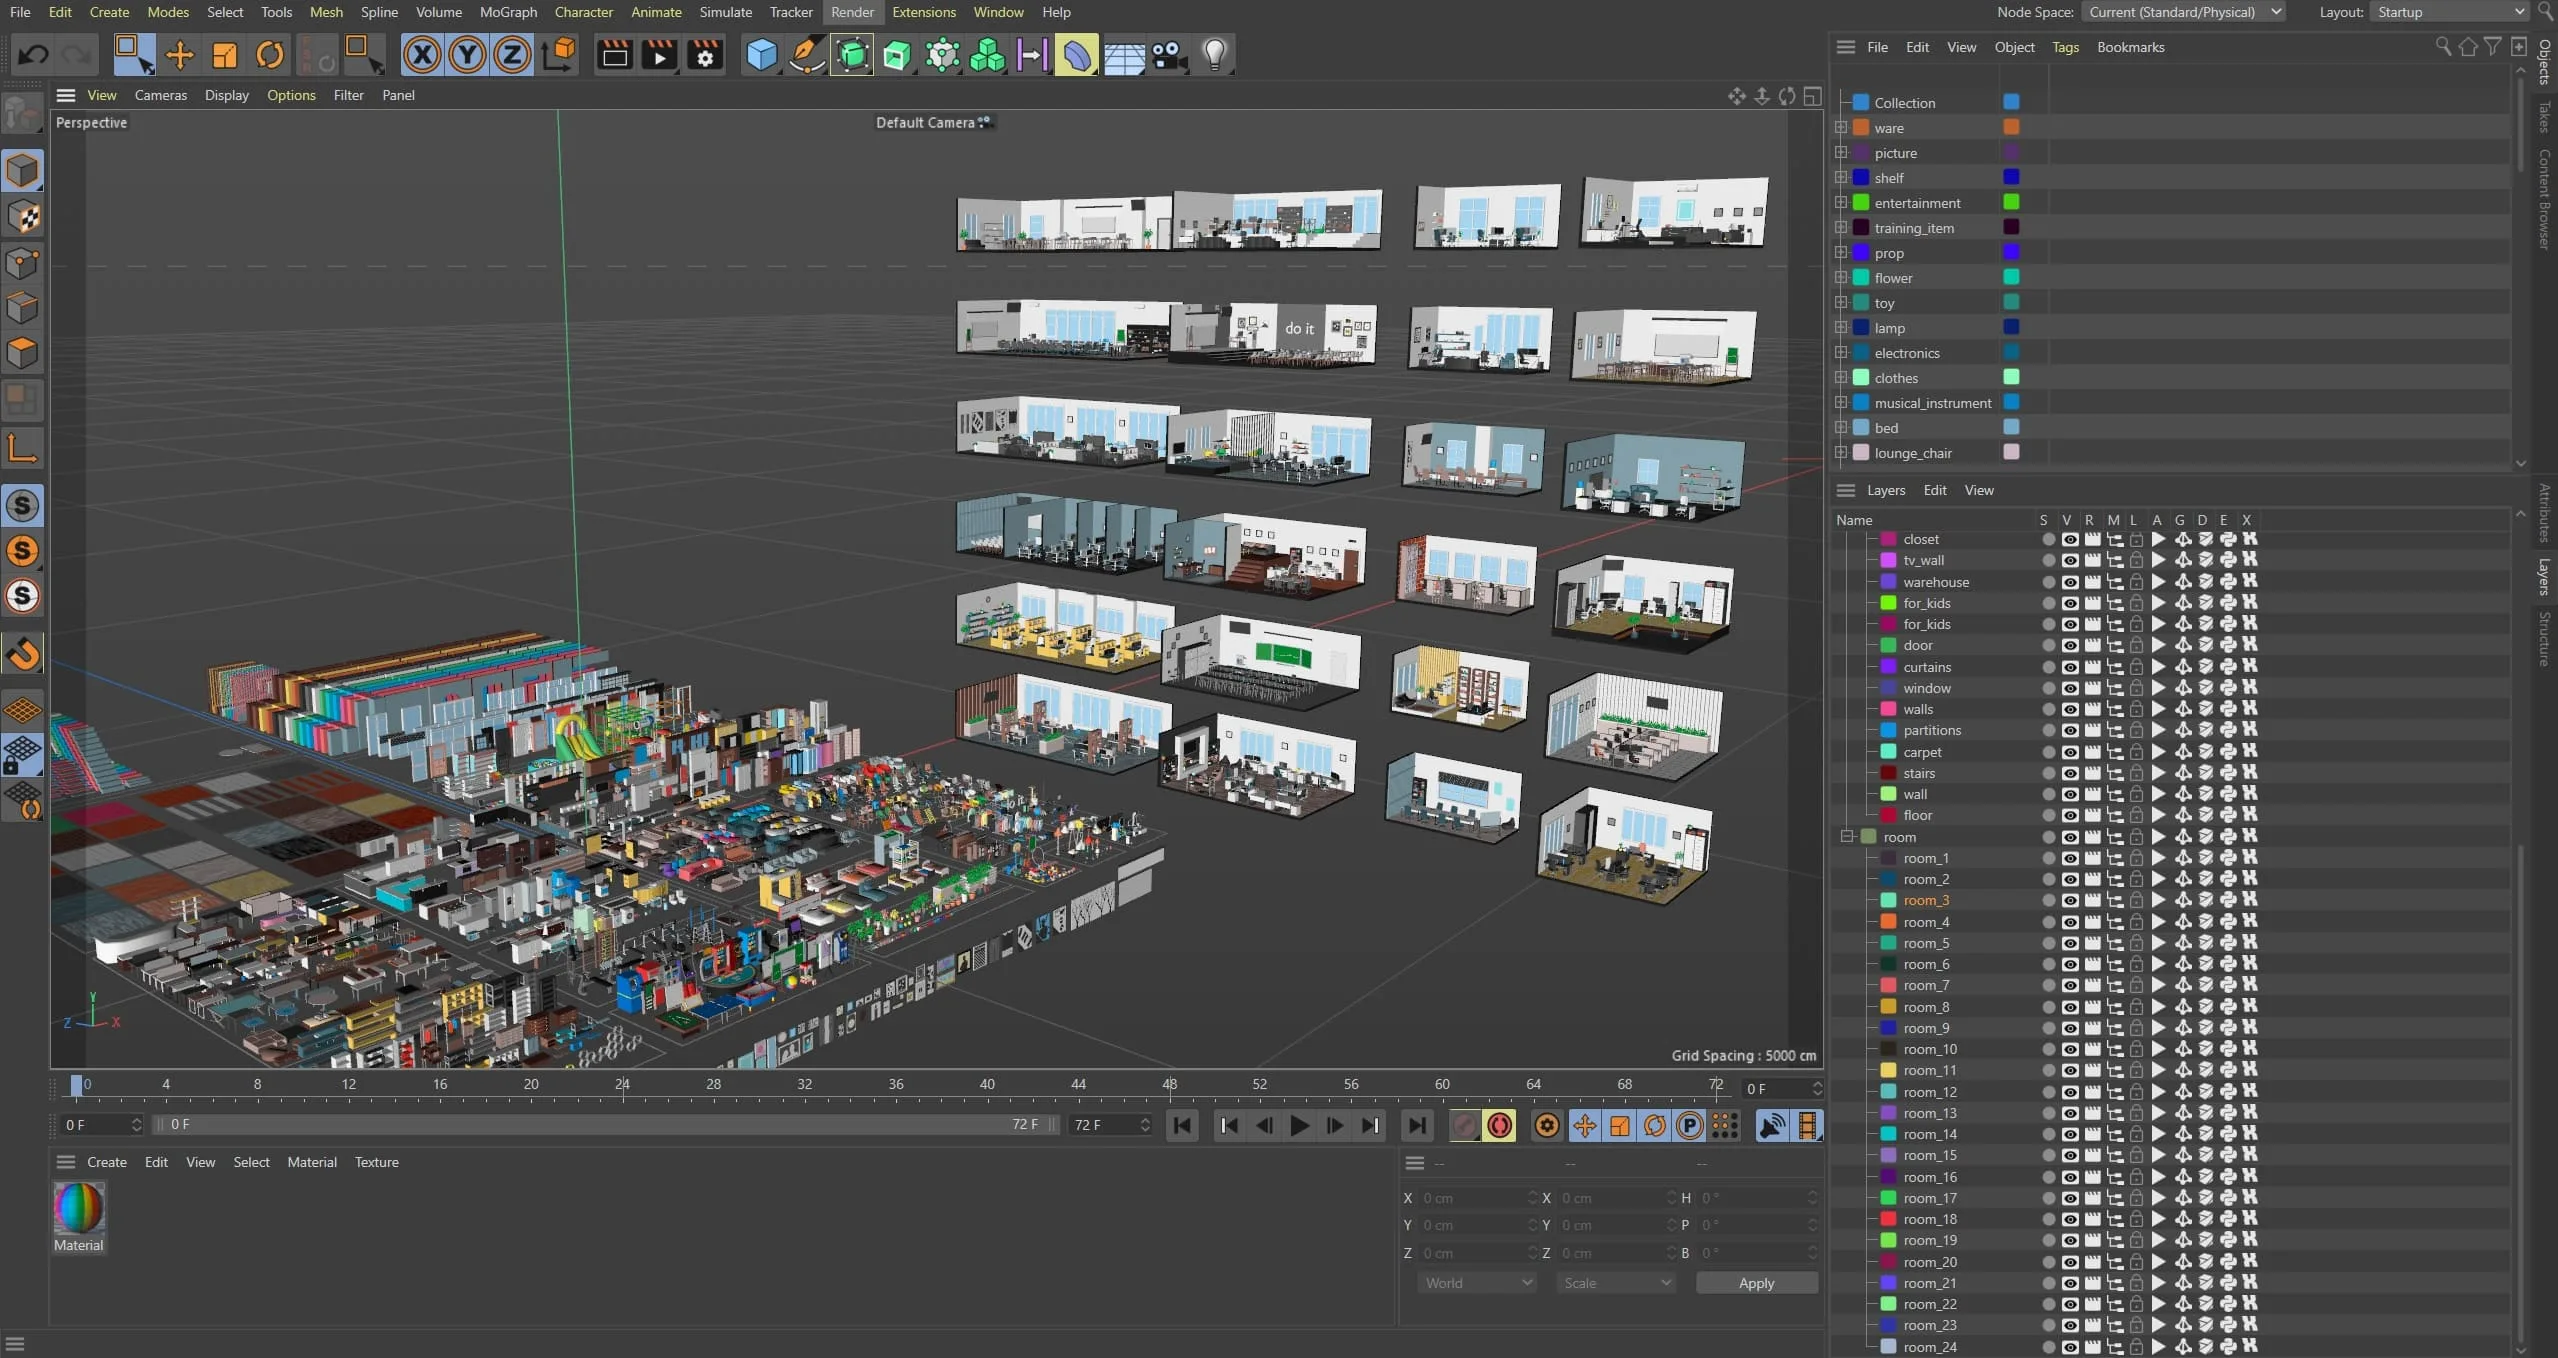Activate the Rotate tool

[x=270, y=54]
